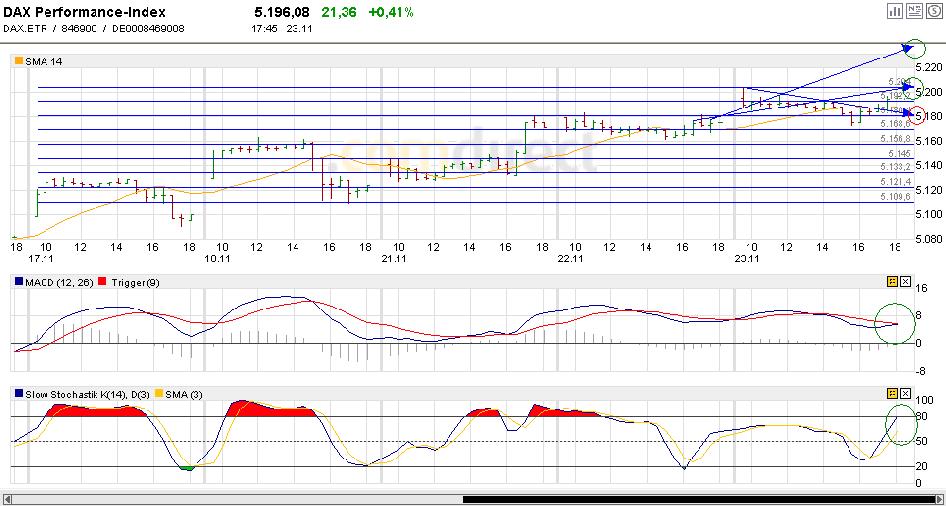Viewport: 946px width, 506px height.
Task: Click the 5.145 level label
Action: click(x=899, y=153)
